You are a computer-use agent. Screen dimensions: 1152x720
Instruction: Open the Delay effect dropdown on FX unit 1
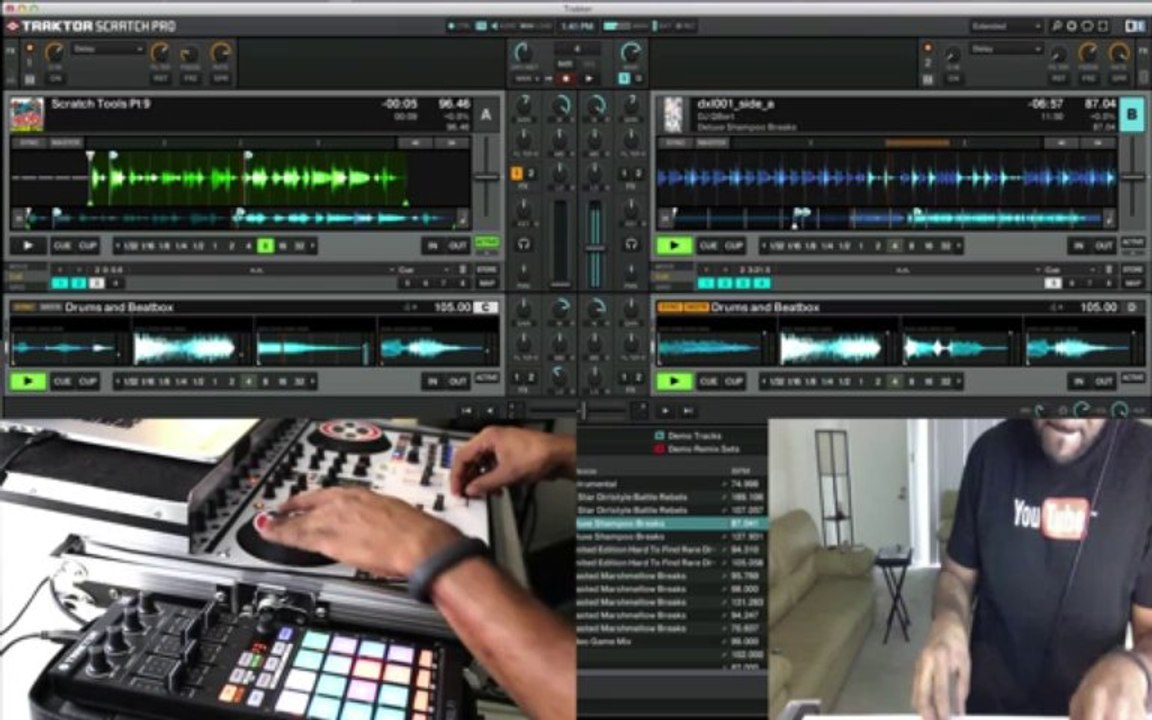coord(108,49)
